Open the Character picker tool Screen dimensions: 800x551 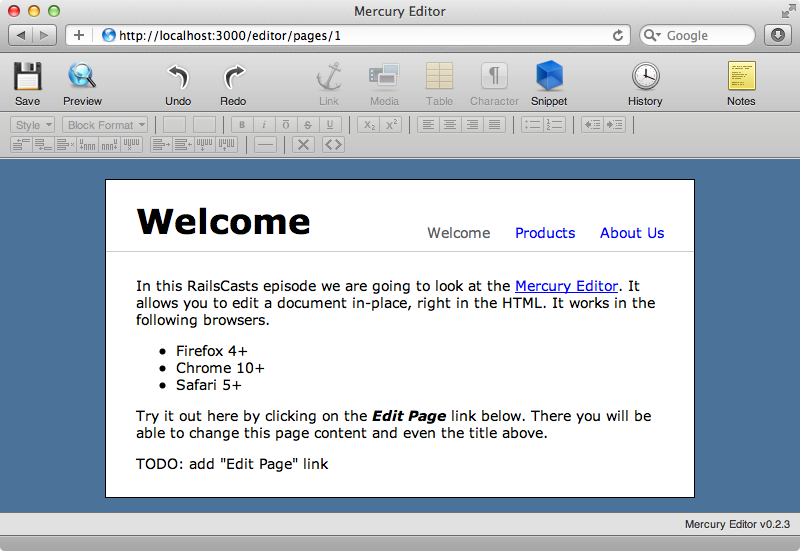tap(494, 84)
